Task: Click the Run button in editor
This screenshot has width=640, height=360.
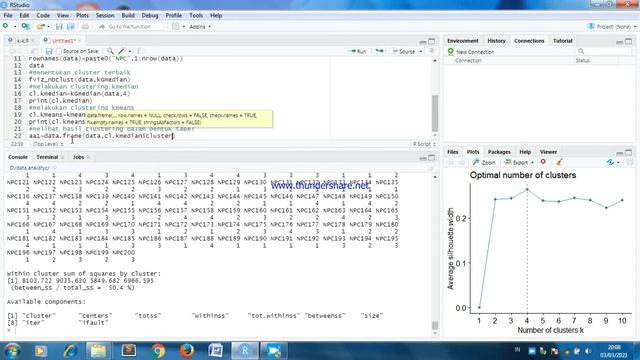Action: pyautogui.click(x=357, y=51)
